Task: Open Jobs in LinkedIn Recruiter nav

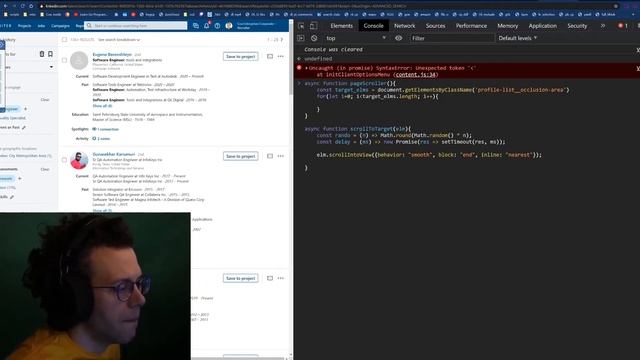Action: 41,26
